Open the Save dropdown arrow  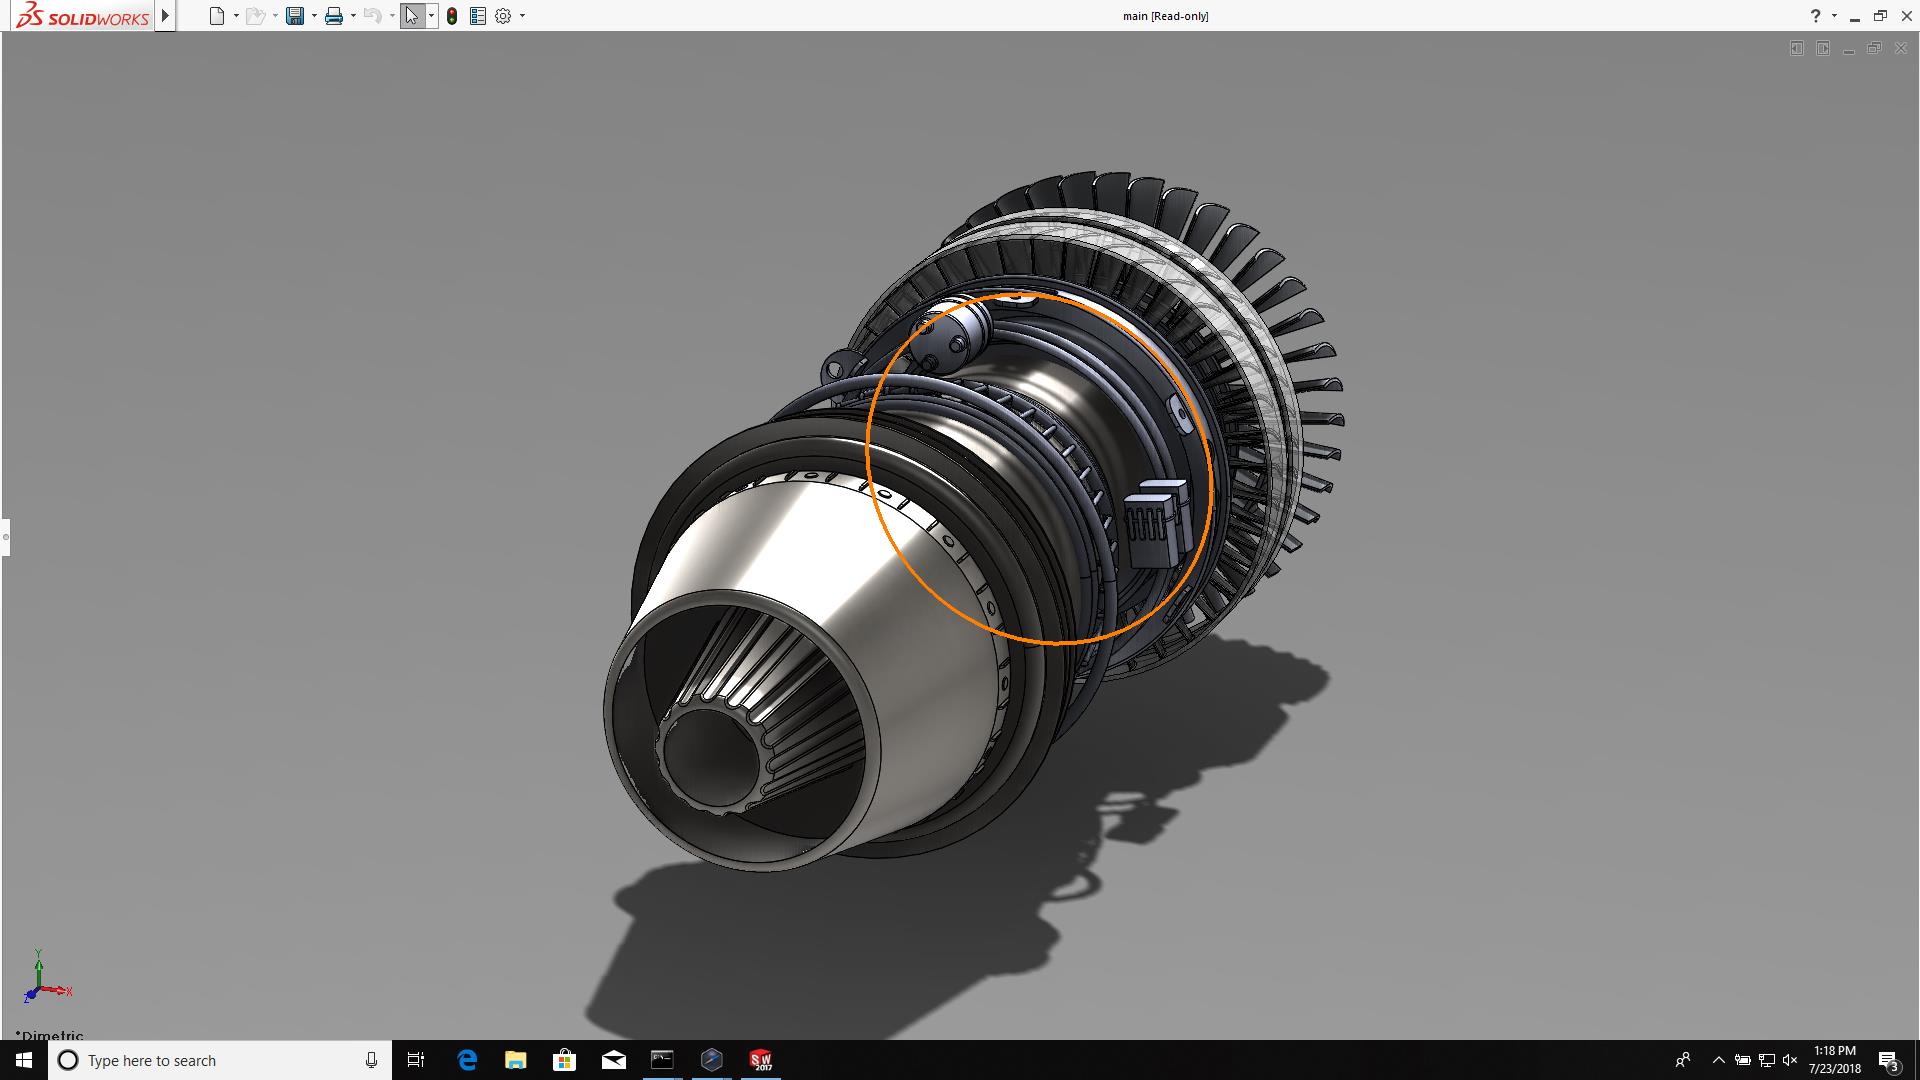(314, 16)
